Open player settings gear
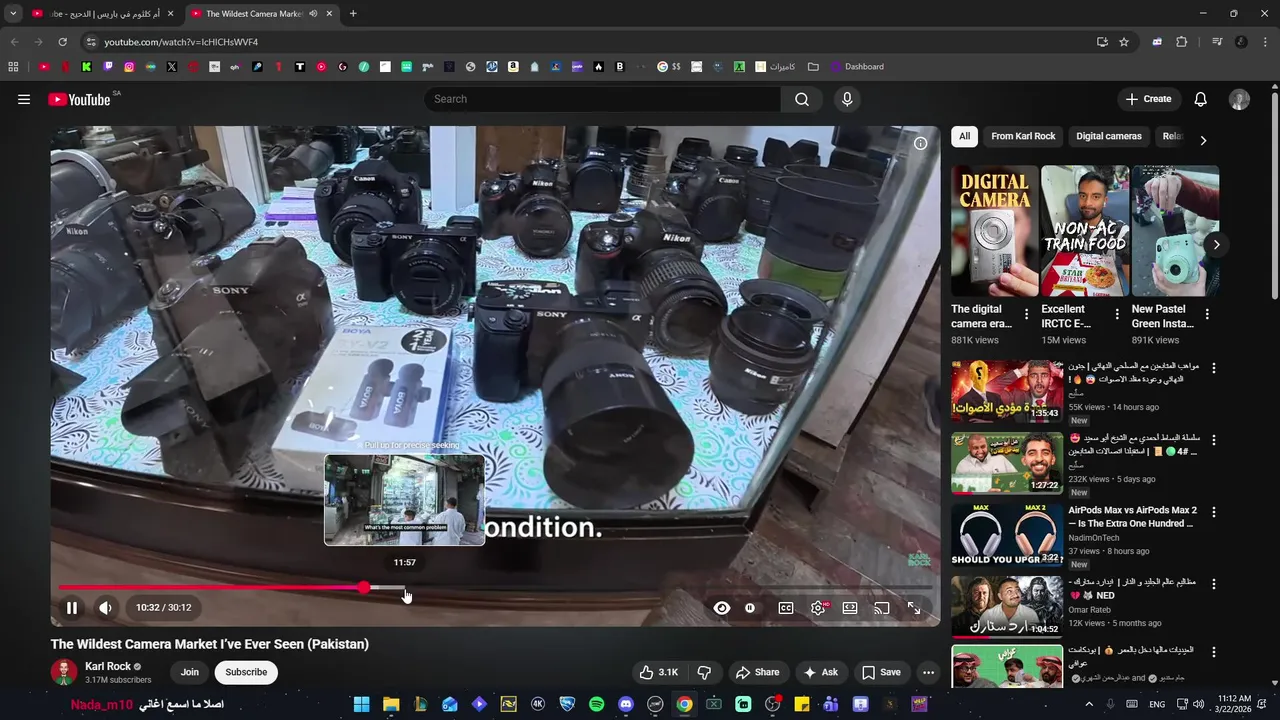This screenshot has width=1280, height=720. pos(818,608)
